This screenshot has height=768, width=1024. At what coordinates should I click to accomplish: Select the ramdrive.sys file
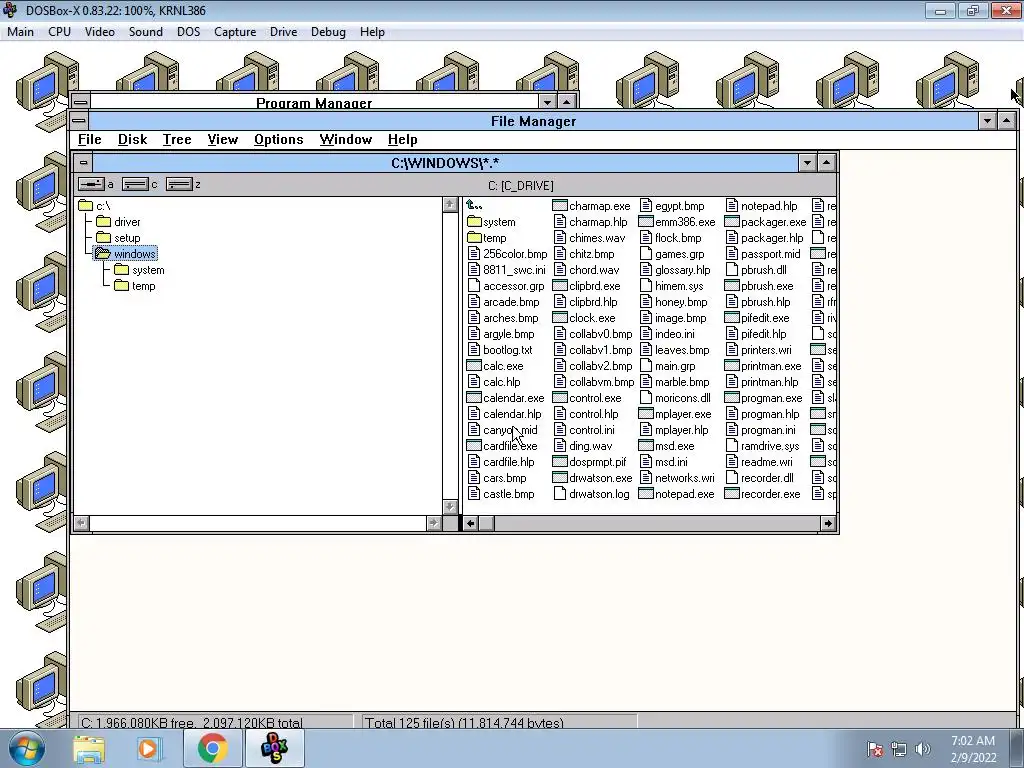(762, 446)
